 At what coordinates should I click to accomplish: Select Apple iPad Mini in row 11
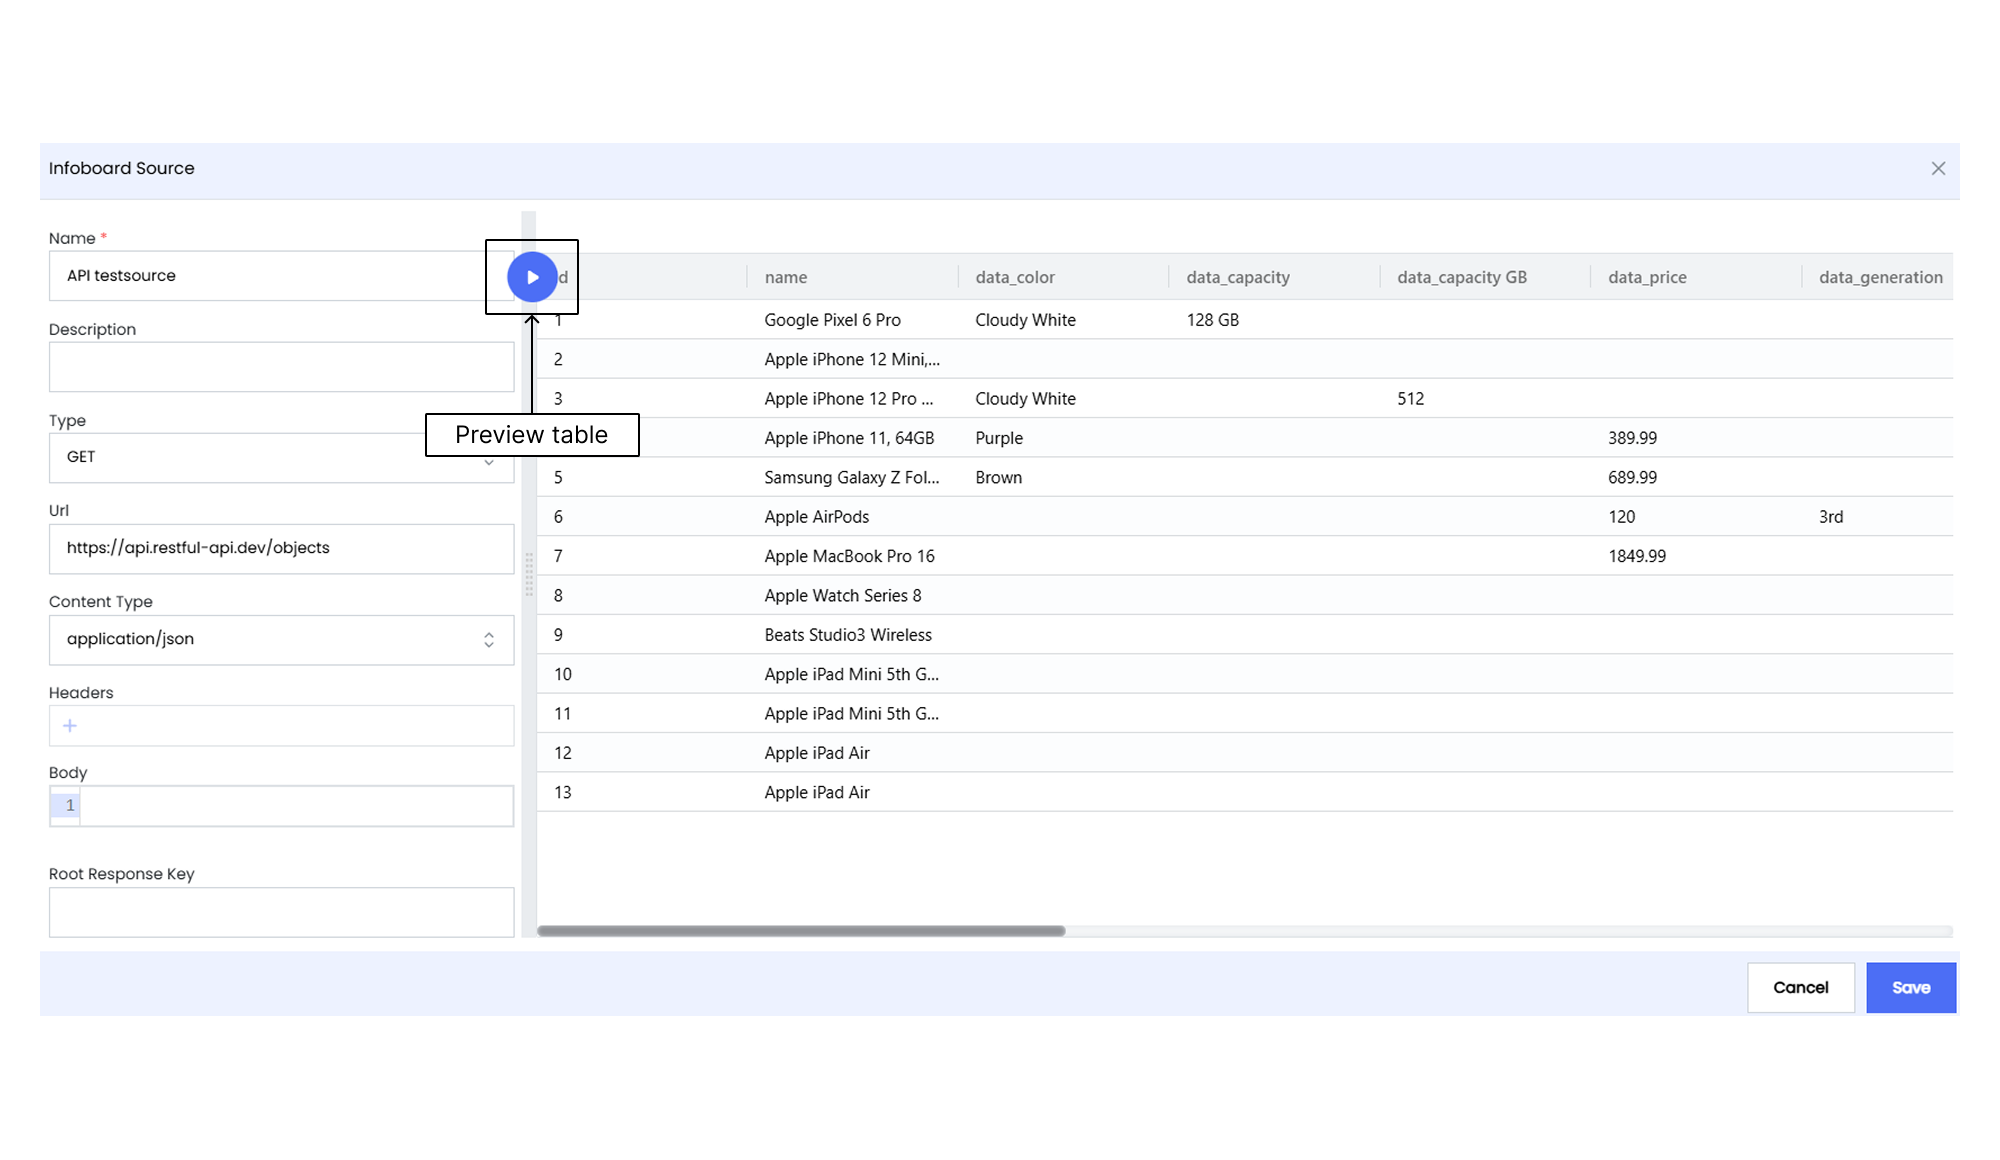(852, 714)
